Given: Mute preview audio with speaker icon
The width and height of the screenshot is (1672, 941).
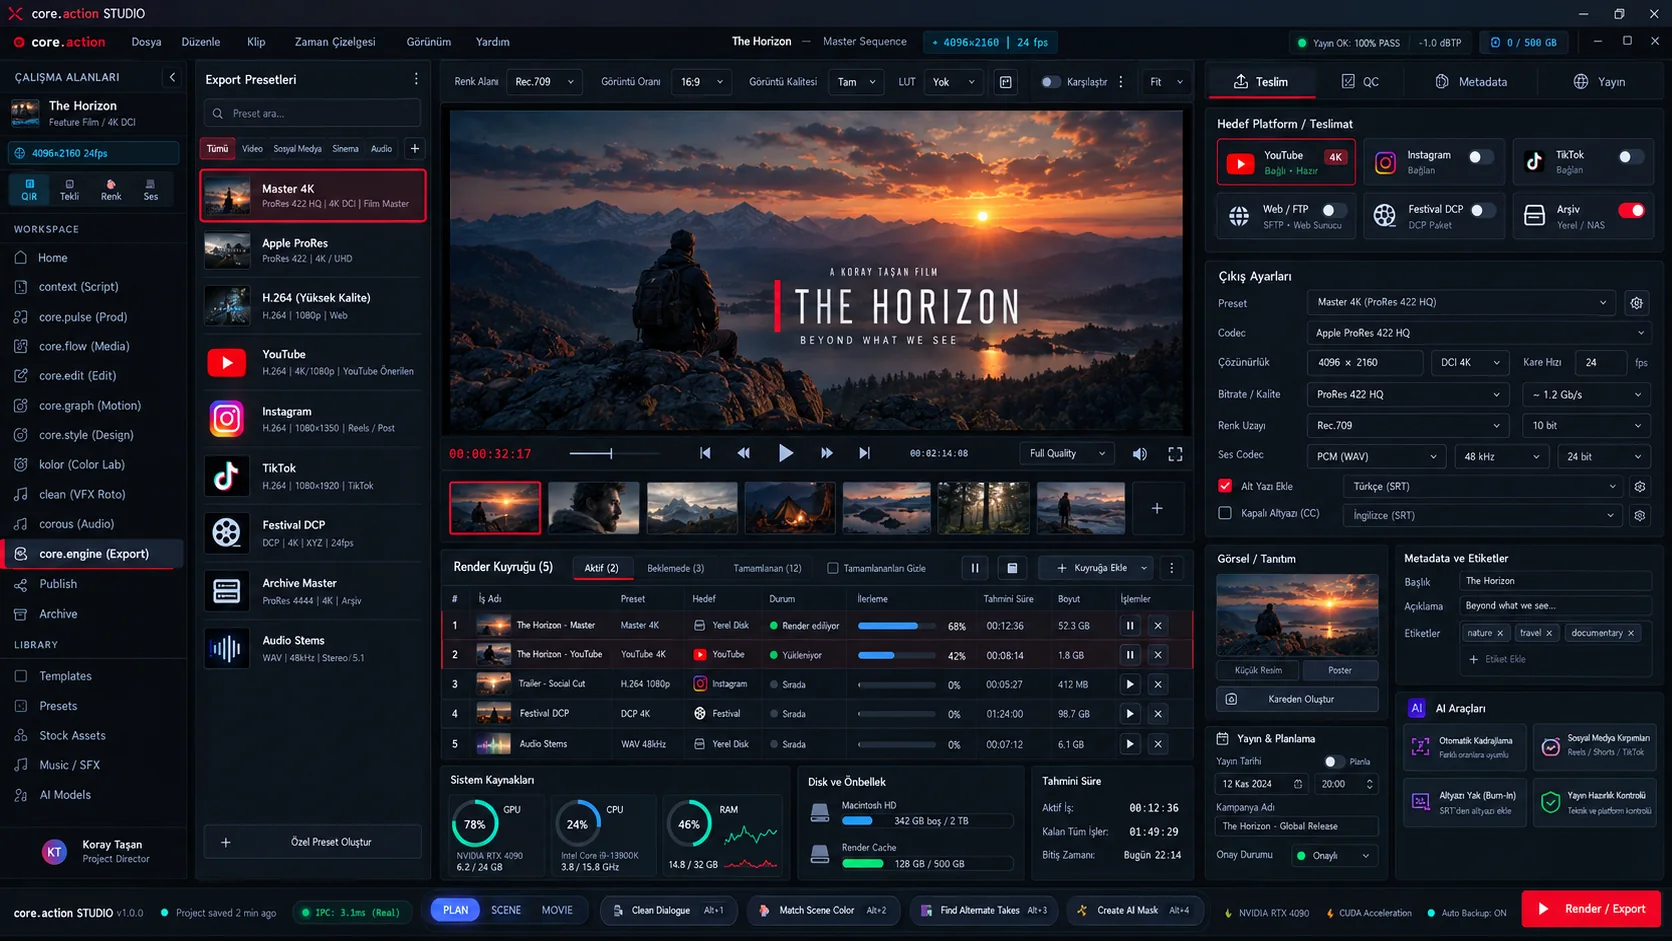Looking at the screenshot, I should (1139, 454).
